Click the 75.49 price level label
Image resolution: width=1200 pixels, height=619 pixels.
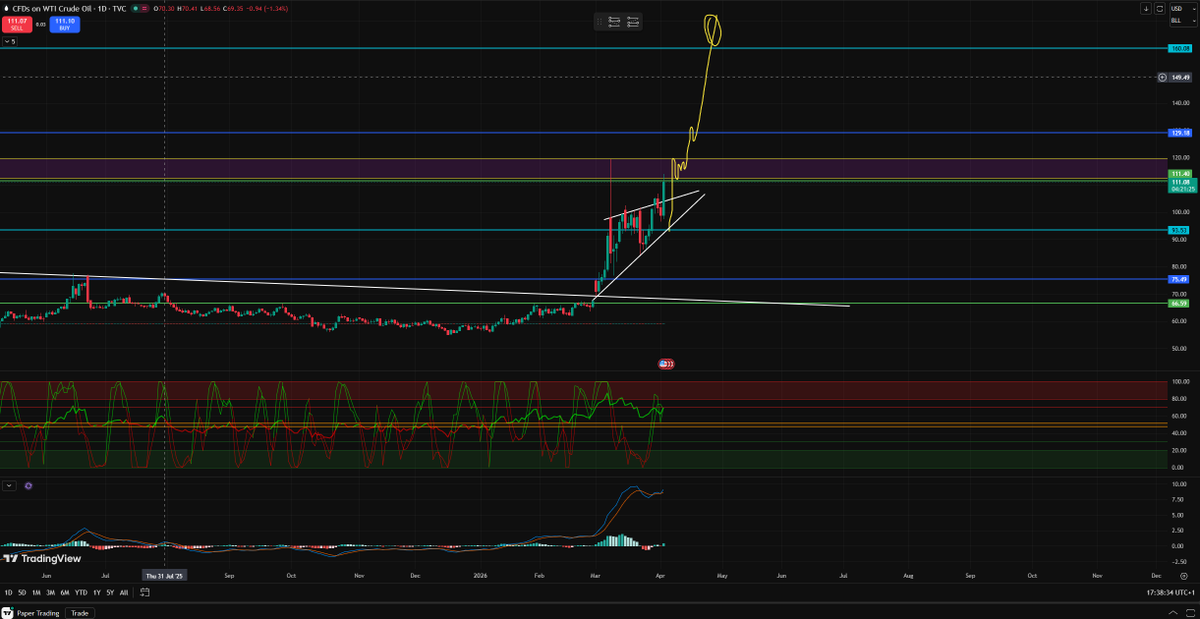pos(1180,280)
